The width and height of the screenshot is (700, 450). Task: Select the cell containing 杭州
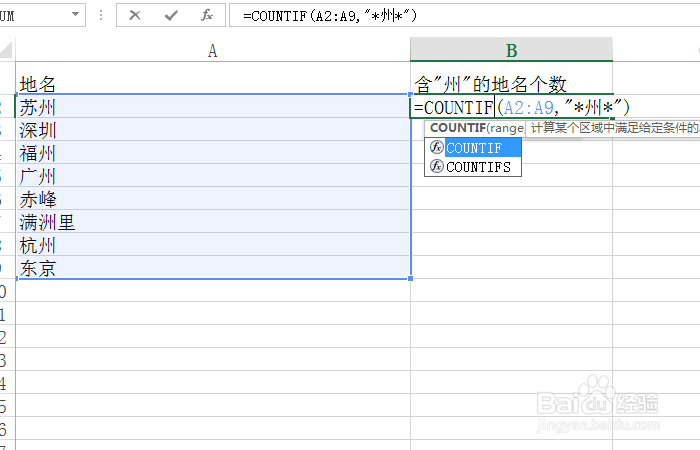pos(213,245)
